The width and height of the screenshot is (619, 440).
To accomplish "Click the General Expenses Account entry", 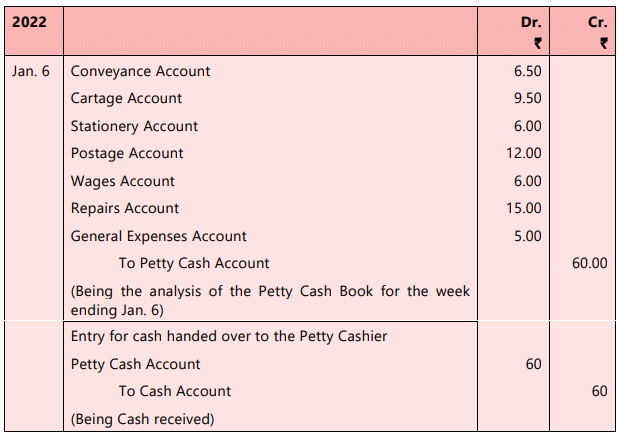I will click(158, 236).
